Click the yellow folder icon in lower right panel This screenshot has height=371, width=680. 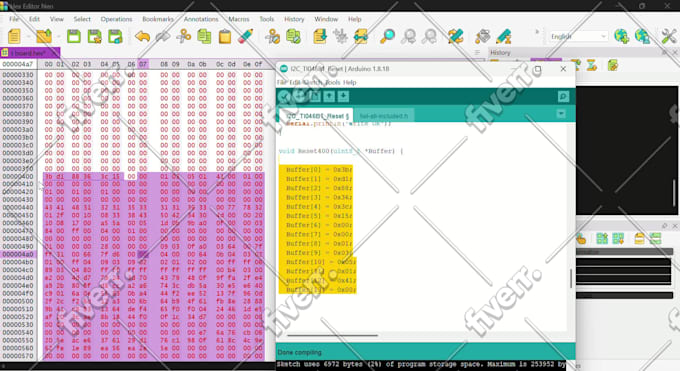(x=639, y=238)
